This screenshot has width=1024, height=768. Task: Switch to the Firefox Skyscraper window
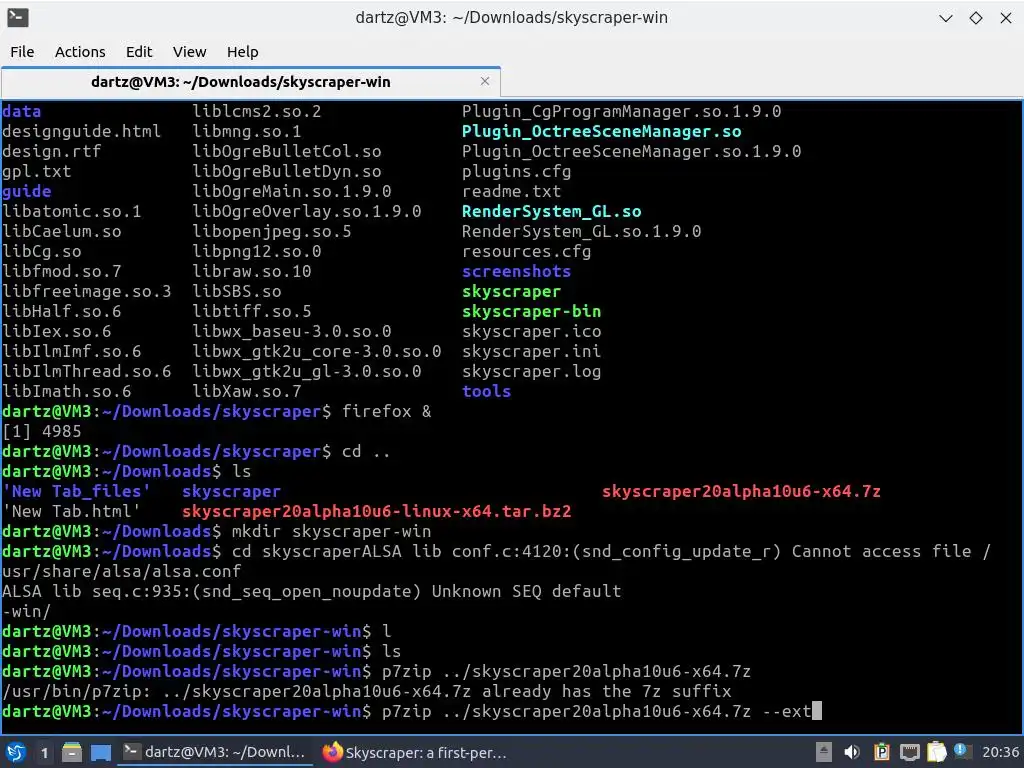coord(415,752)
